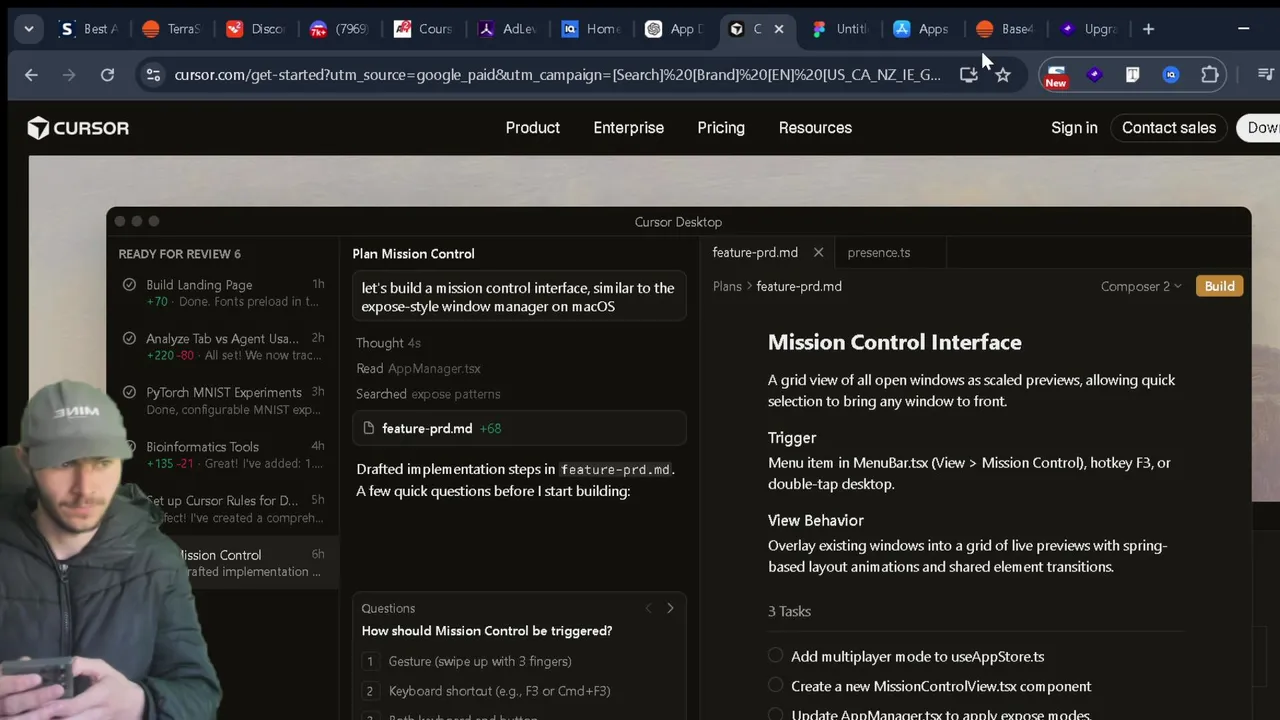Viewport: 1280px width, 720px height.
Task: Select the presence.ts editor tab
Action: coord(879,253)
